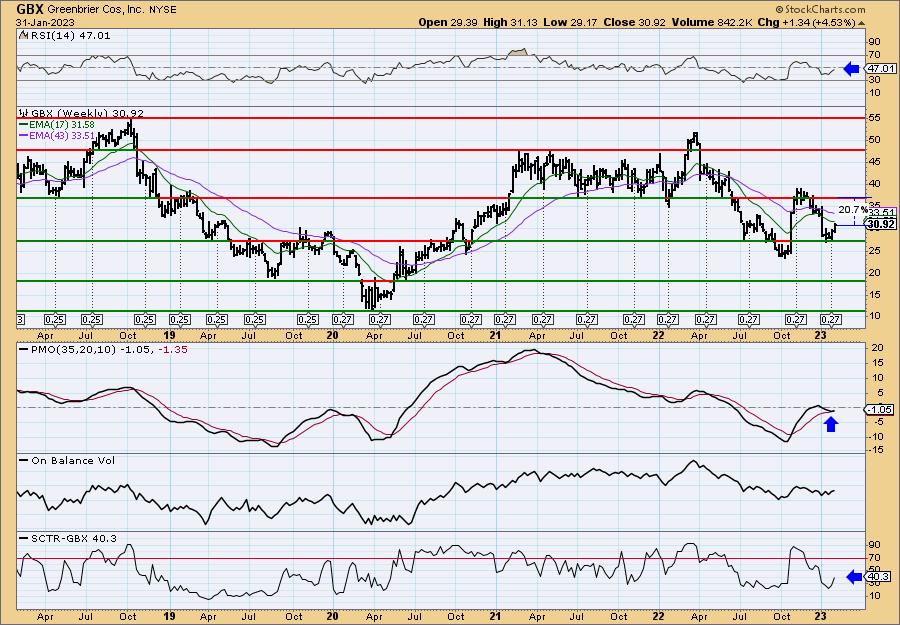This screenshot has width=900, height=625.
Task: Click the -1.05 PMO axis value tag
Action: 880,410
